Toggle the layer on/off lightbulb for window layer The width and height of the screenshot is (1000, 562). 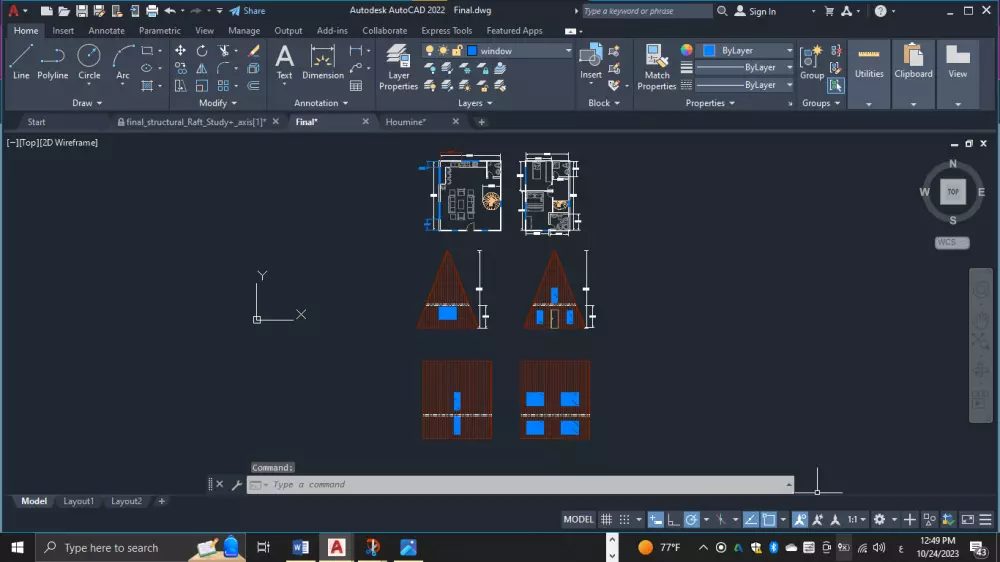tap(429, 50)
